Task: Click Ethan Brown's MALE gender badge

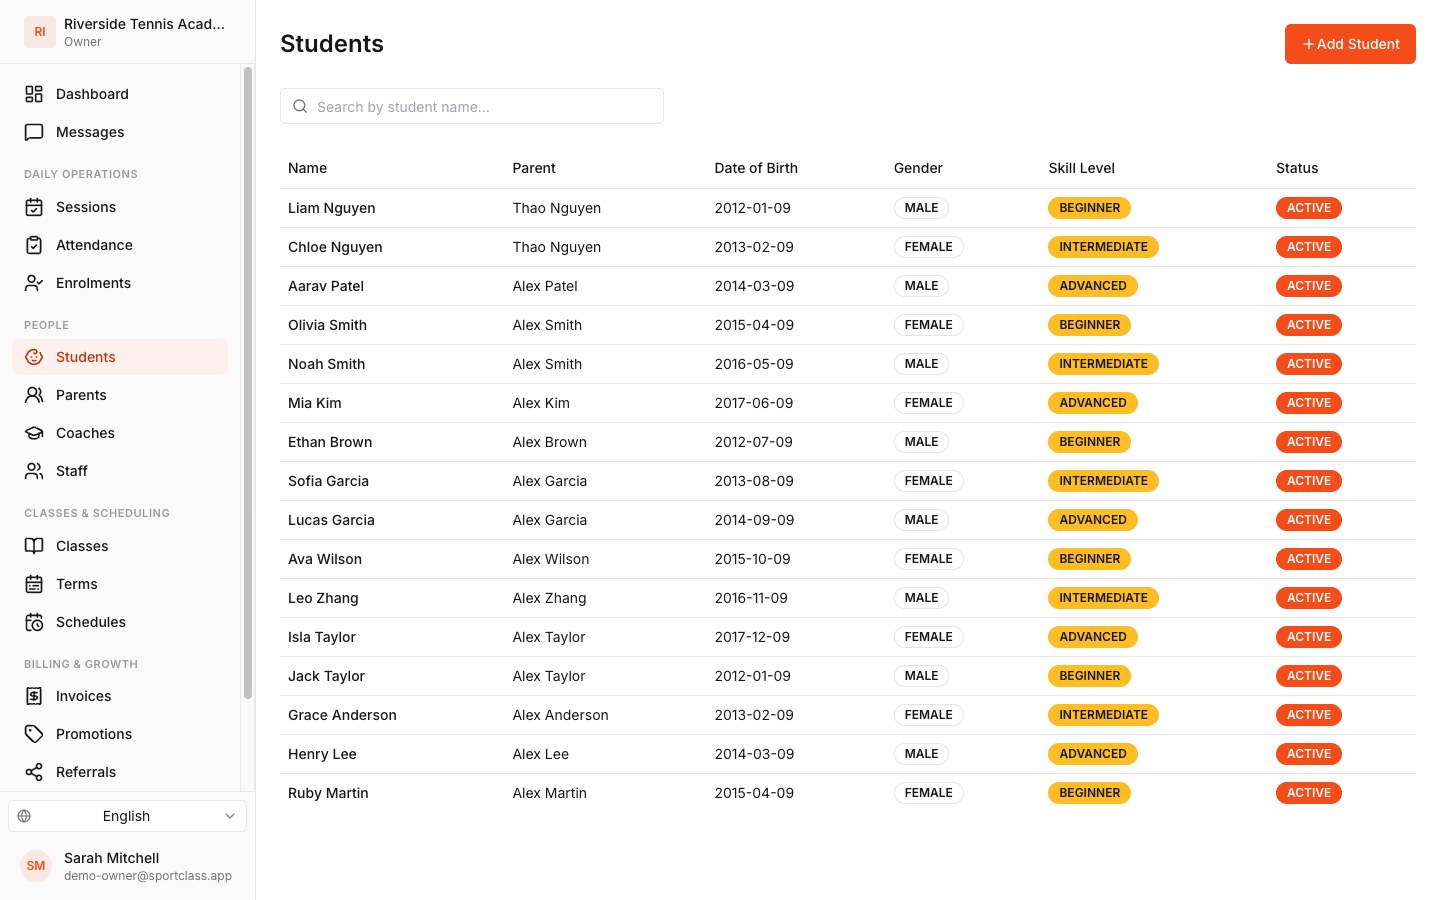Action: [921, 442]
